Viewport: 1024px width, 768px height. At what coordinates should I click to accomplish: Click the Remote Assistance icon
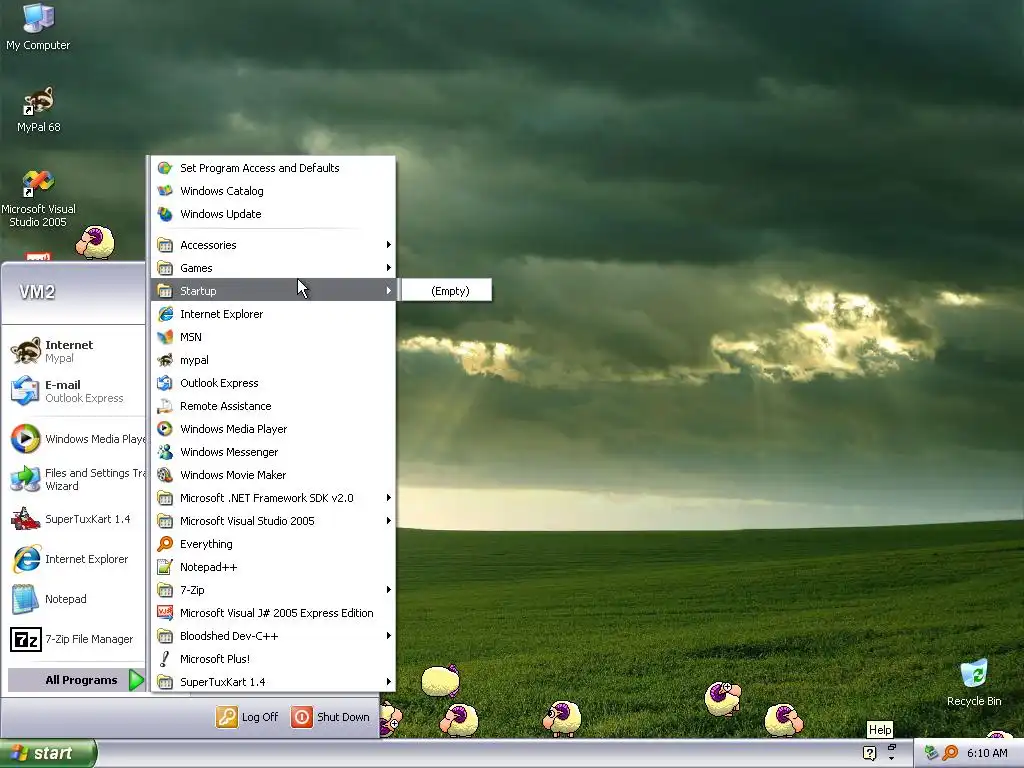(x=165, y=406)
